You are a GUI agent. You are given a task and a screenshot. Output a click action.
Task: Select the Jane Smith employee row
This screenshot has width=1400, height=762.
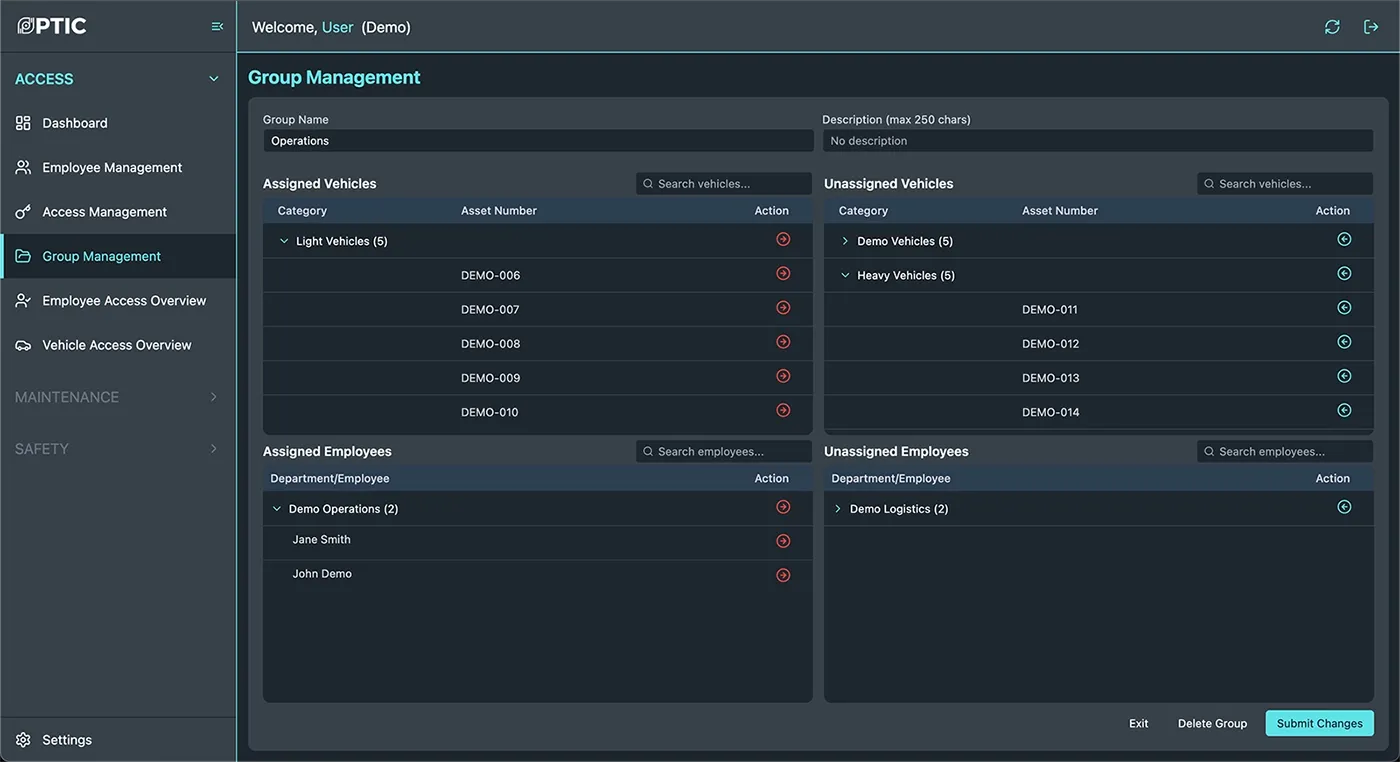(x=538, y=541)
